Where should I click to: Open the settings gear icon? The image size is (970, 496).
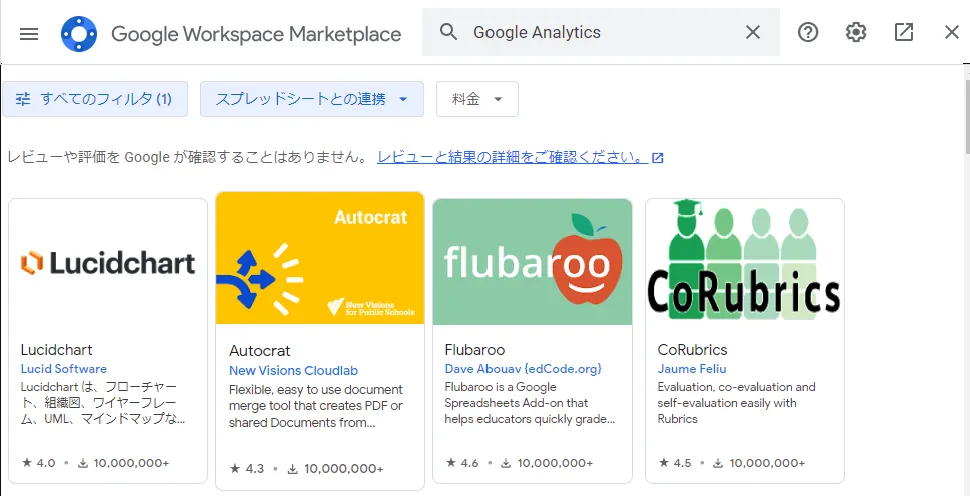point(856,32)
